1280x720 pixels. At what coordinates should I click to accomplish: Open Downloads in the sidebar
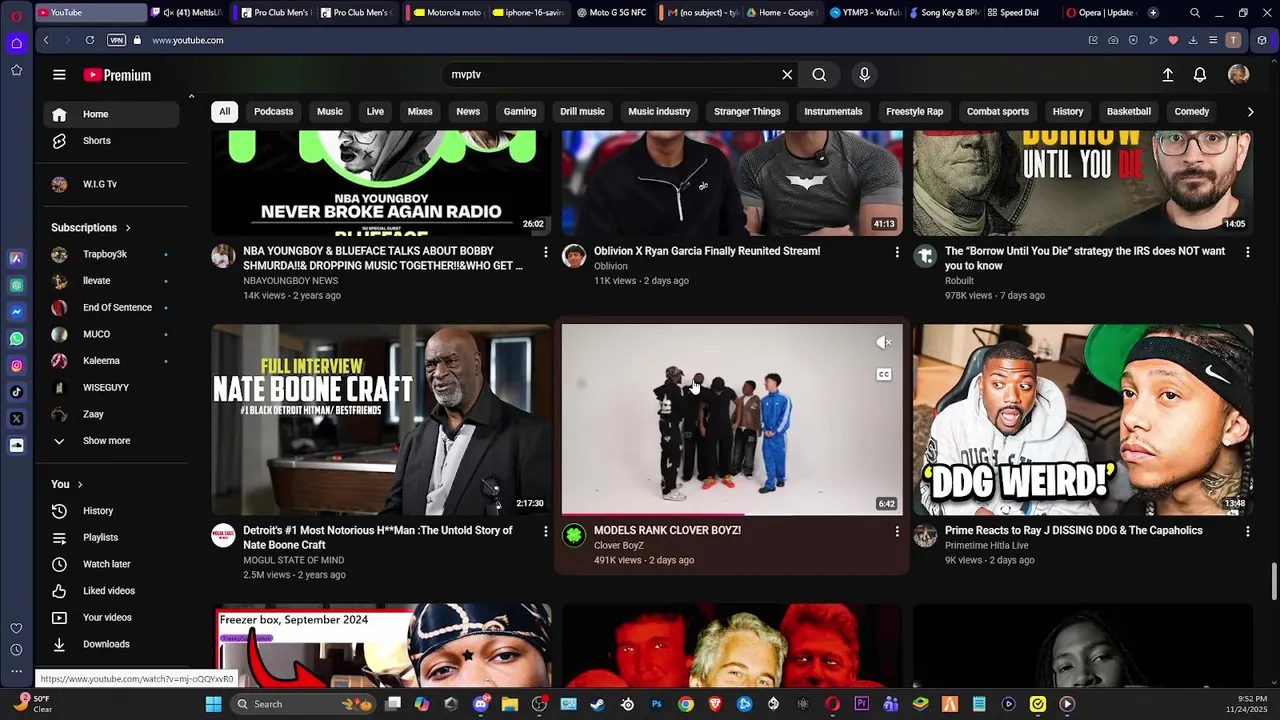click(111, 644)
